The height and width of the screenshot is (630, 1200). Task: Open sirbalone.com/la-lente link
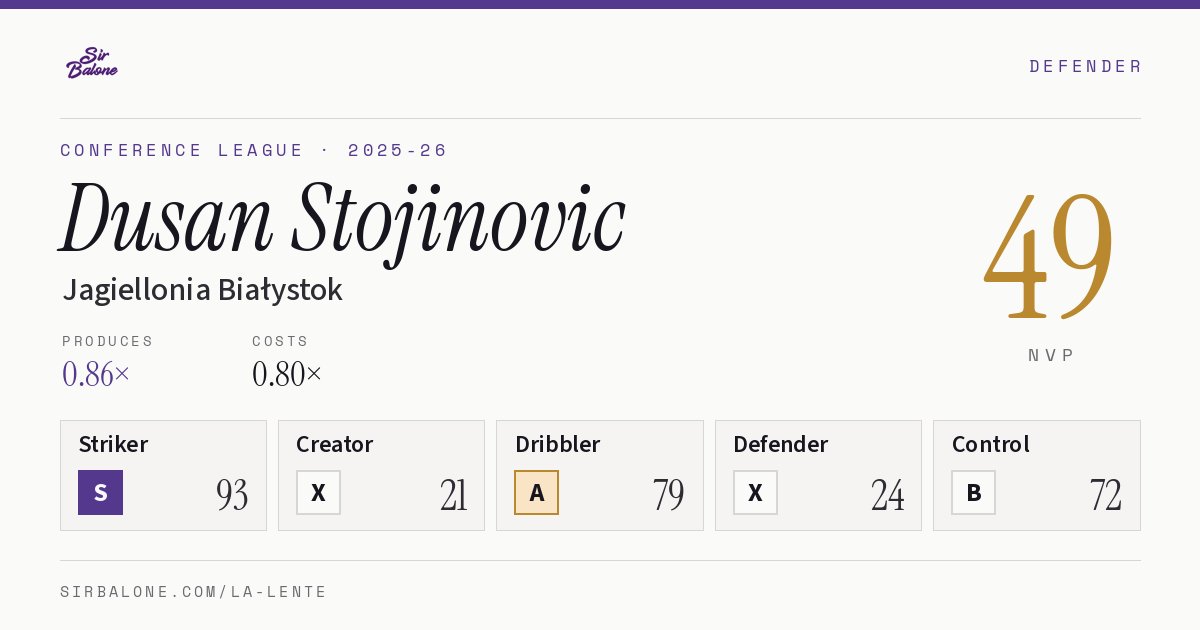click(x=194, y=592)
